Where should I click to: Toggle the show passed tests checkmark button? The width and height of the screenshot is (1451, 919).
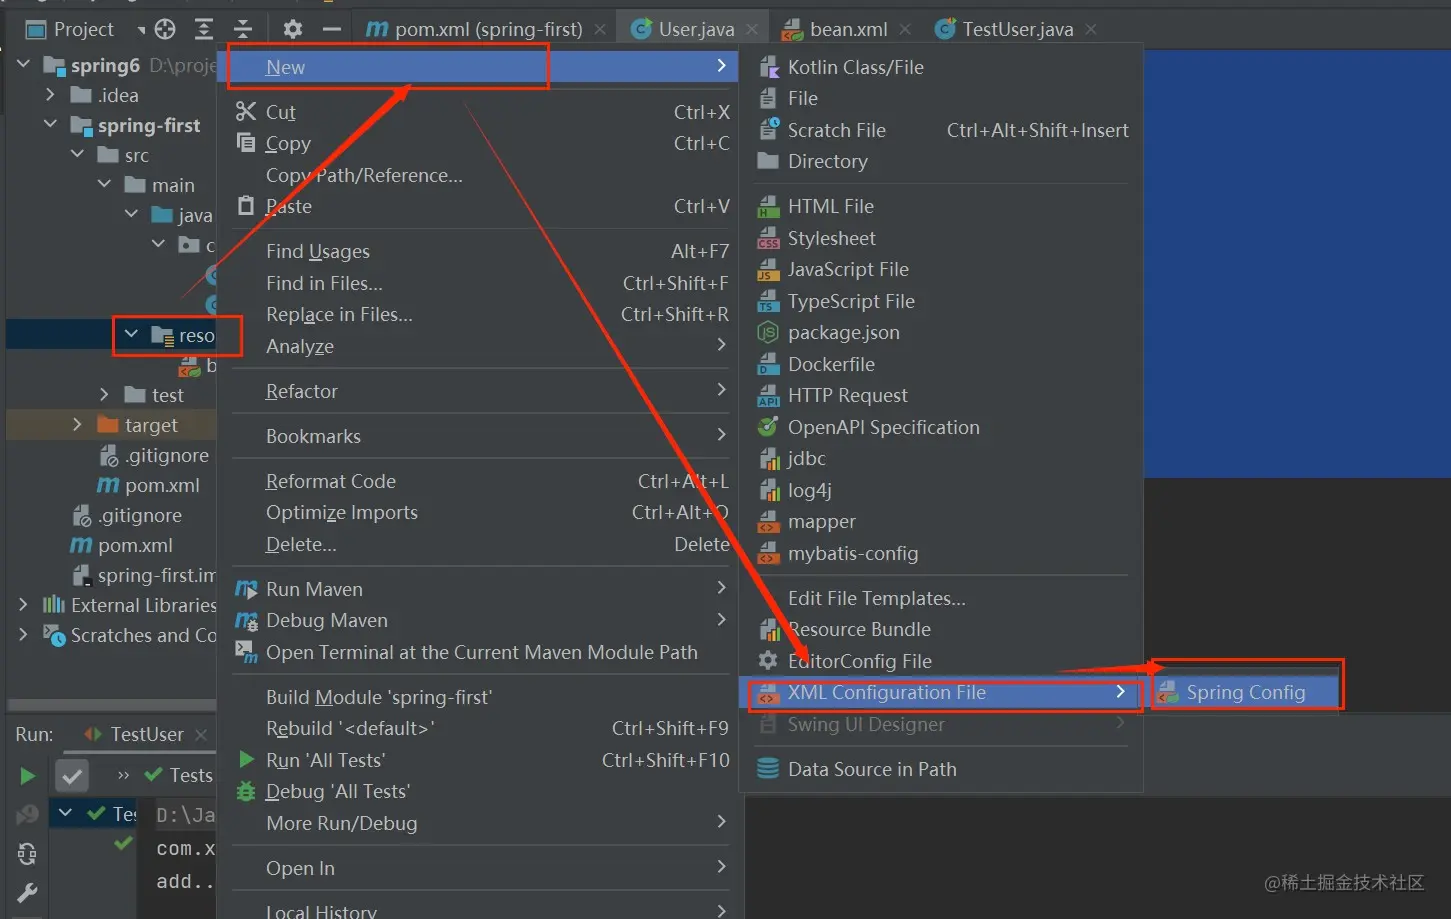pos(72,776)
